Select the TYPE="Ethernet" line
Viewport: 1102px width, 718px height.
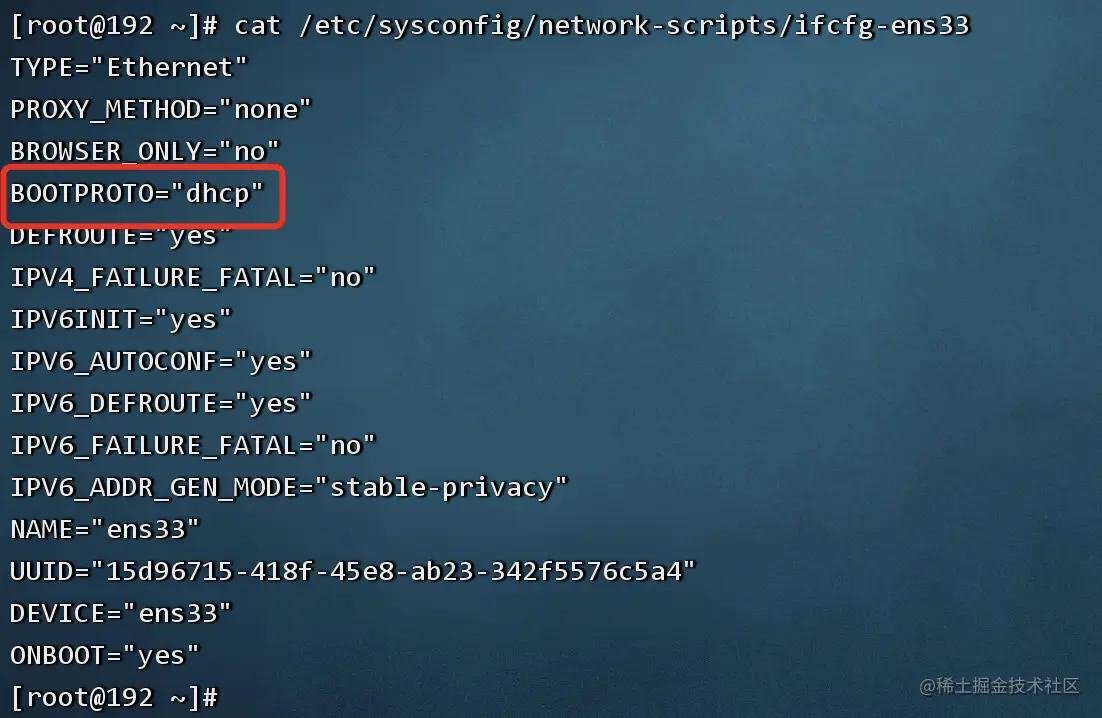129,67
